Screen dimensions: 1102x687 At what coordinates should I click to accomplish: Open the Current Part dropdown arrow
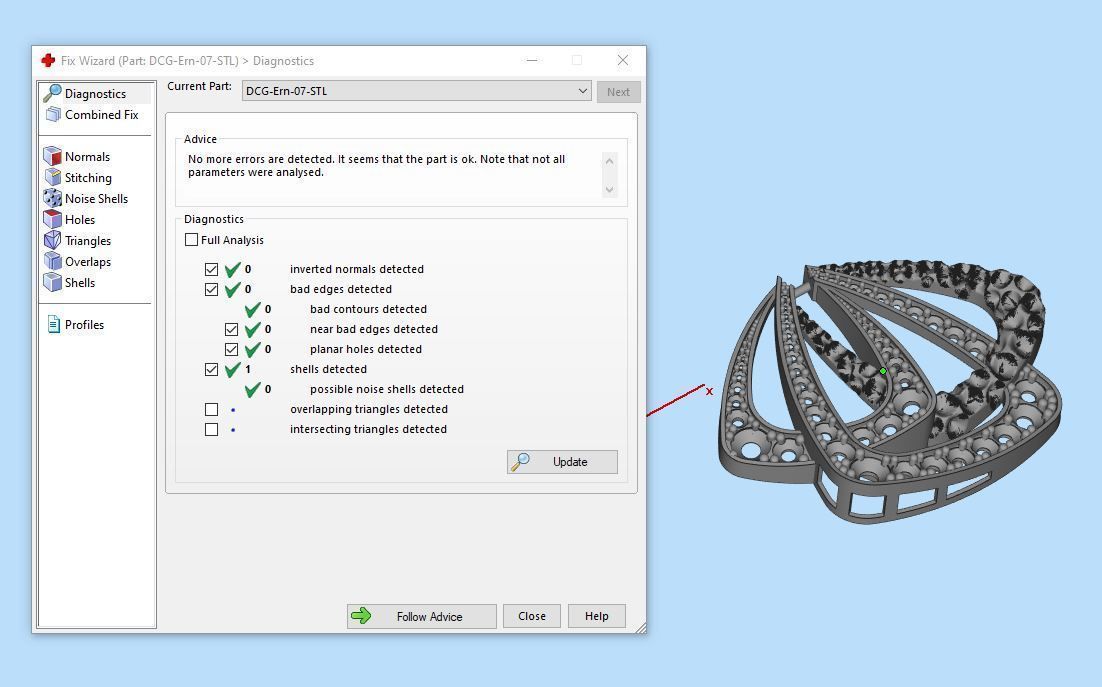pos(583,91)
